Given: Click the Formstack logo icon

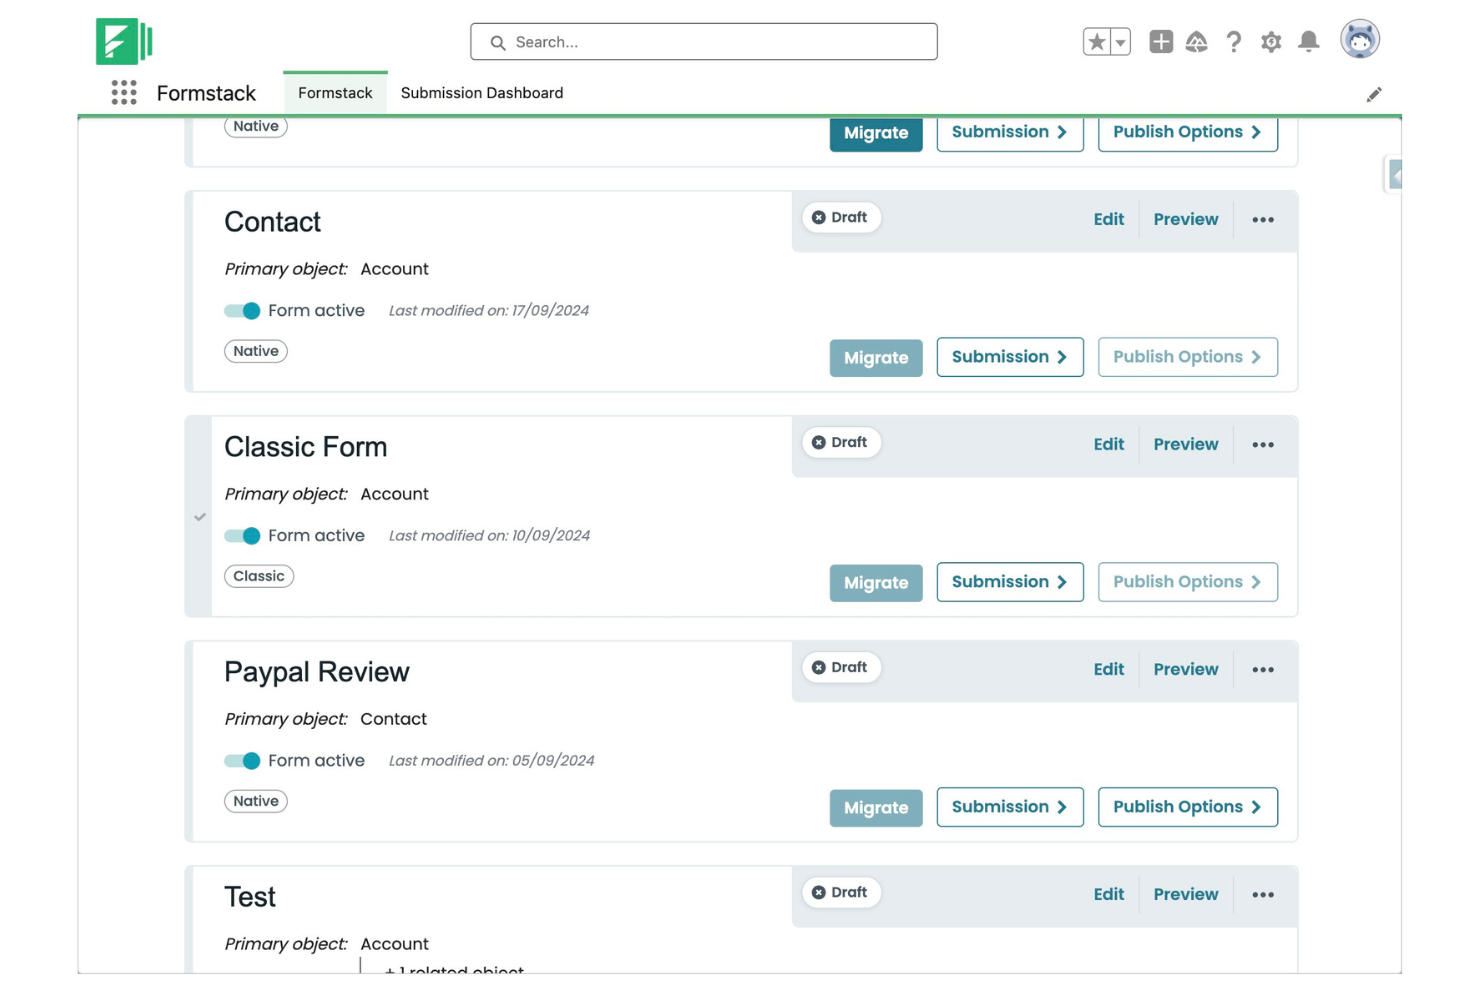Looking at the screenshot, I should [x=124, y=40].
